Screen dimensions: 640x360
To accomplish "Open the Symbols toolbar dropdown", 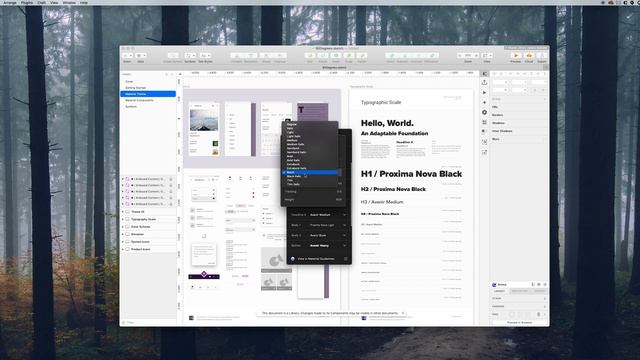I will 190,56.
